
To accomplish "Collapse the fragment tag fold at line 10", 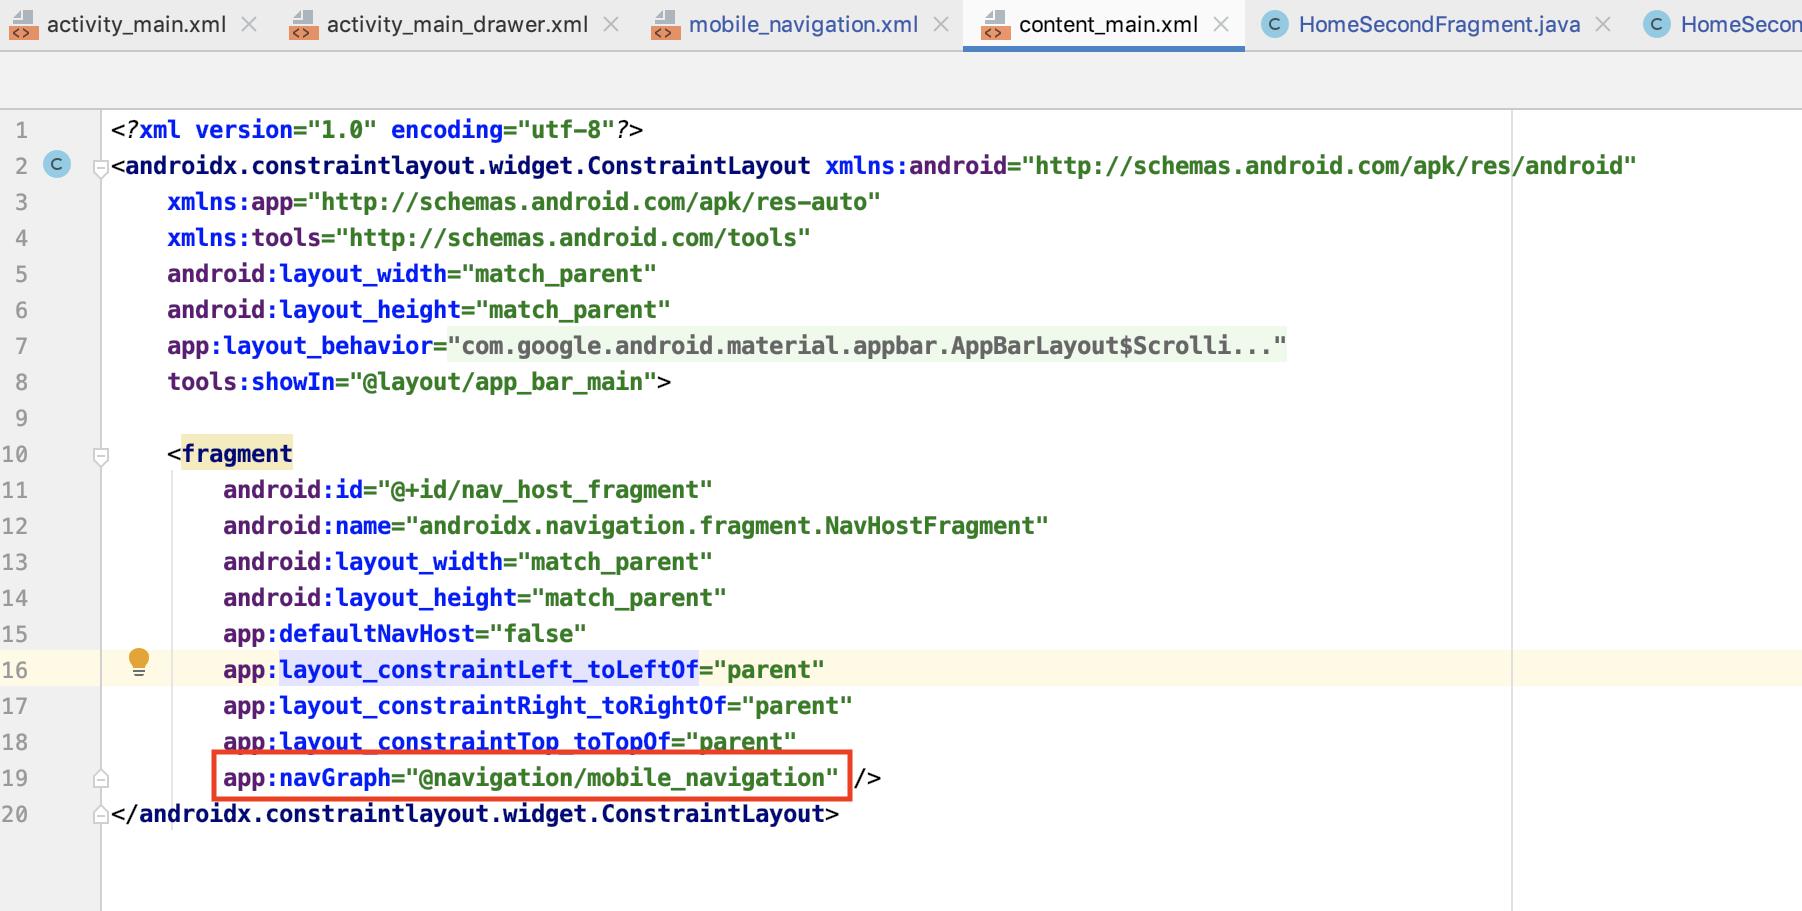I will tap(100, 456).
